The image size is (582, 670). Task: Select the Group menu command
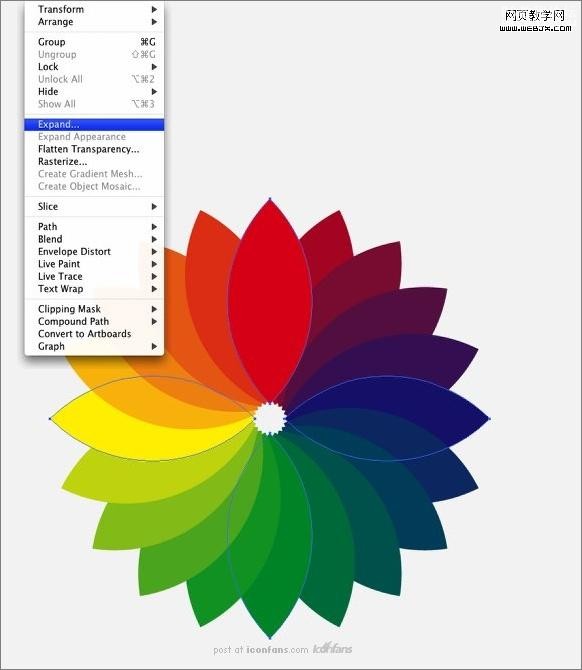coord(94,42)
